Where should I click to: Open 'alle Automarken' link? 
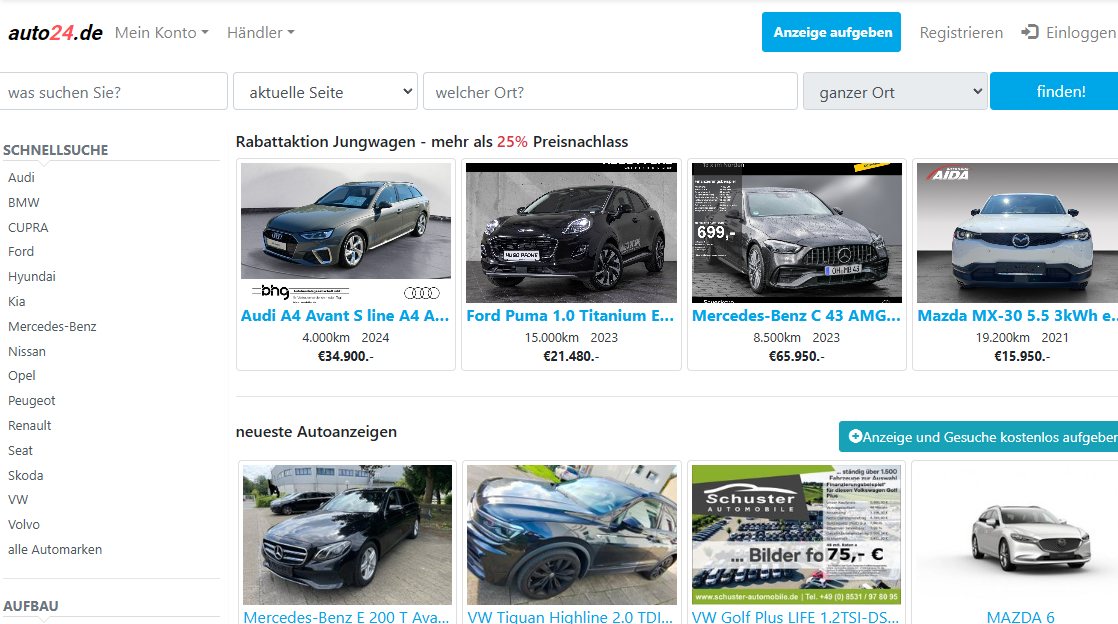pos(55,550)
